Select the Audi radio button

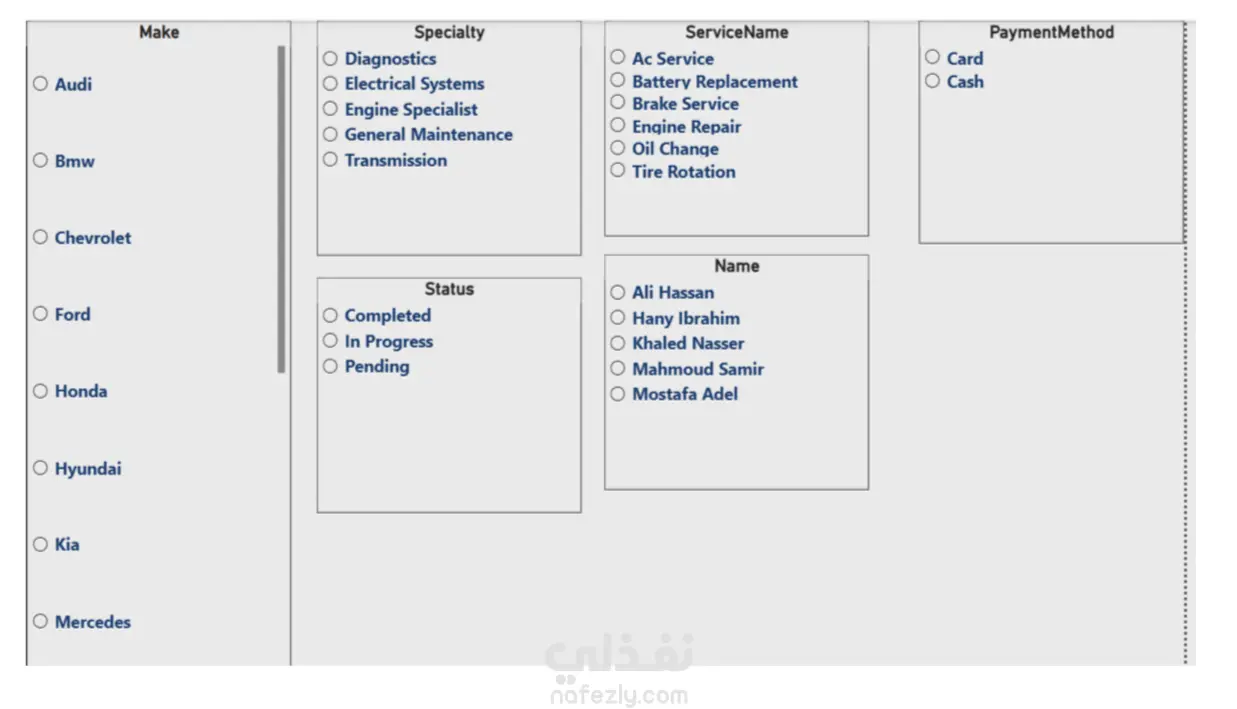point(40,84)
